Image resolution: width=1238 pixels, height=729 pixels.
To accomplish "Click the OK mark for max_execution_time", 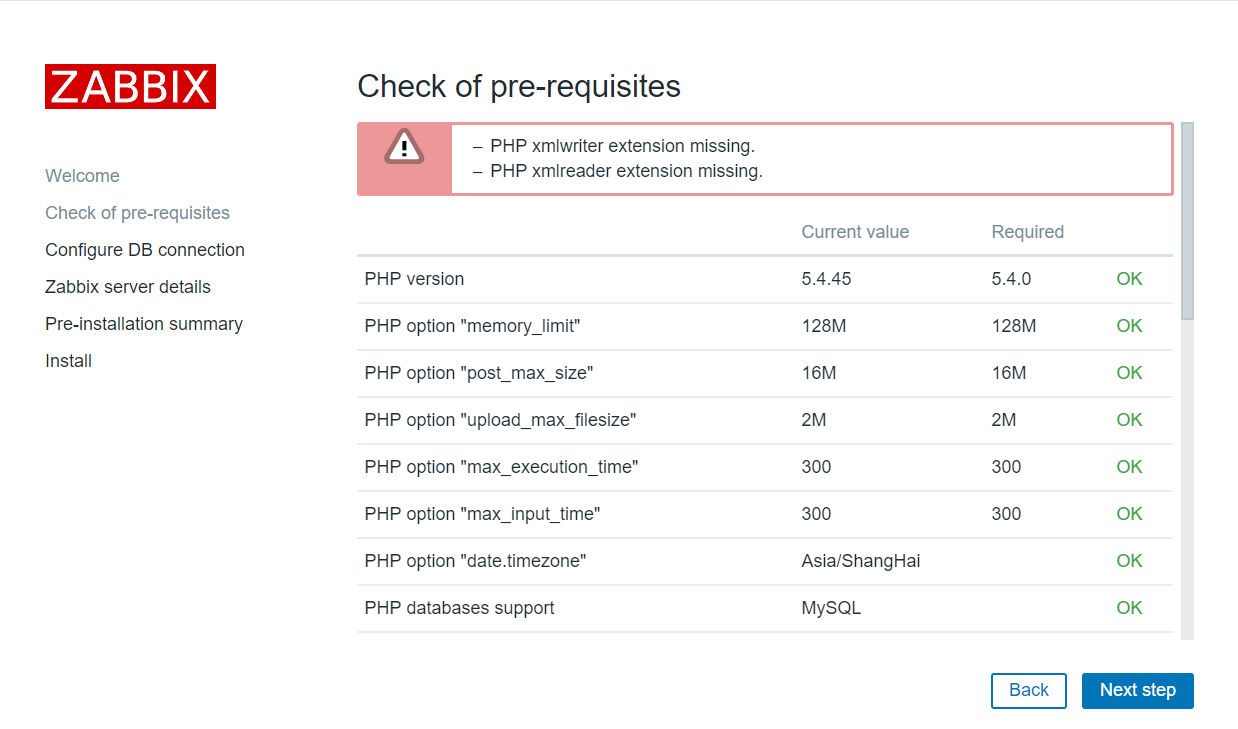I will (x=1129, y=466).
